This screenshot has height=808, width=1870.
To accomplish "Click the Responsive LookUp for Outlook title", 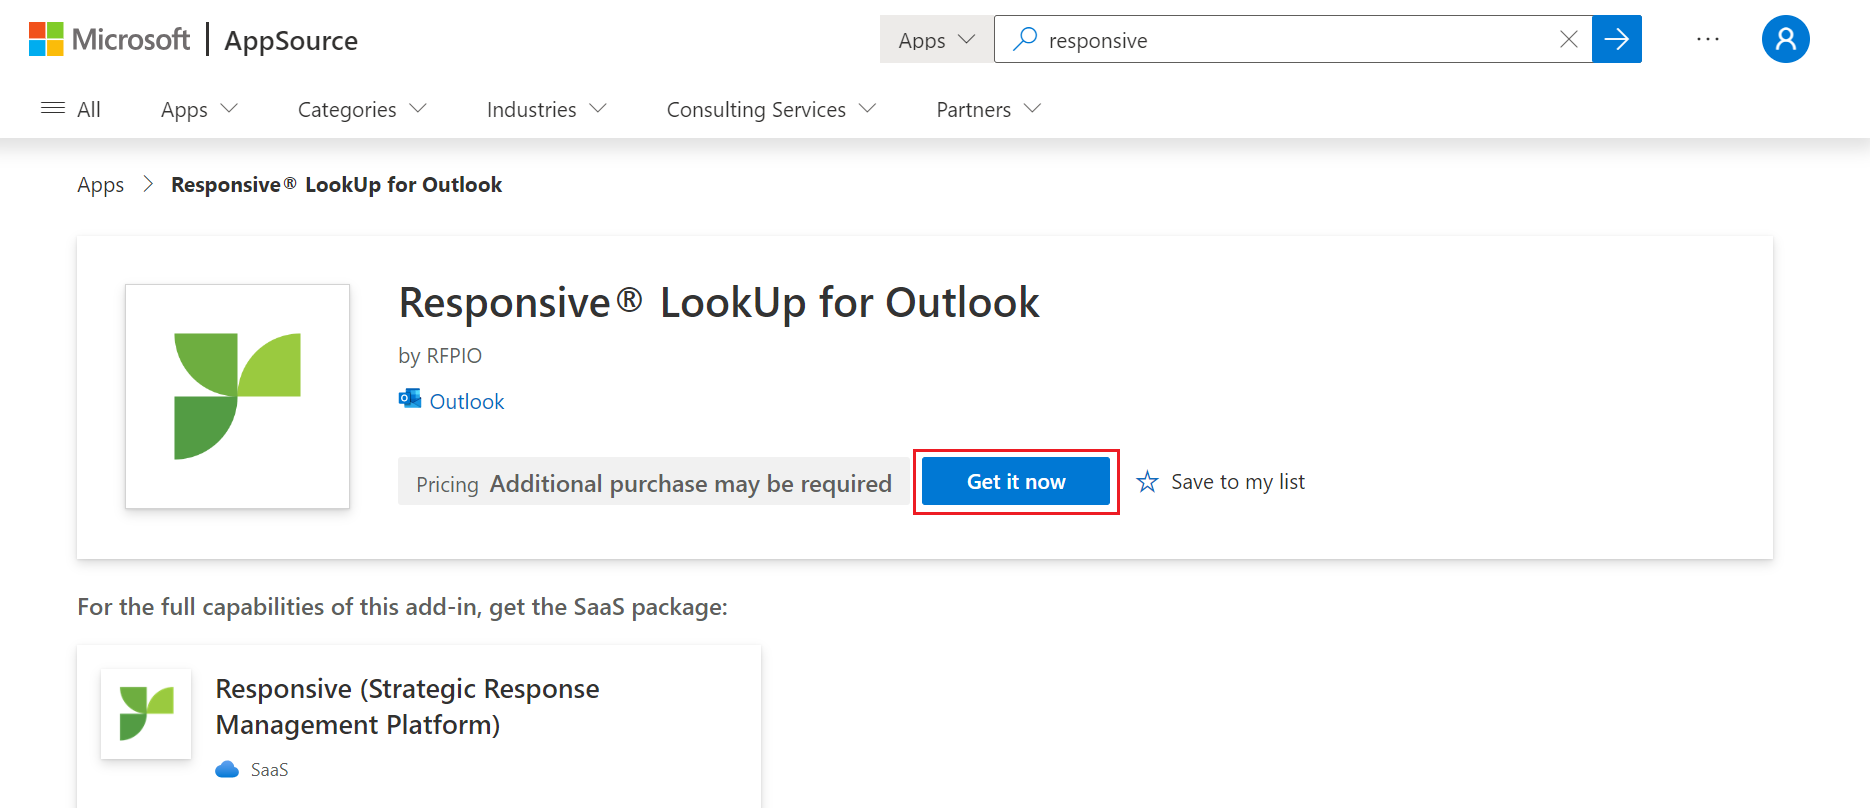I will click(719, 303).
